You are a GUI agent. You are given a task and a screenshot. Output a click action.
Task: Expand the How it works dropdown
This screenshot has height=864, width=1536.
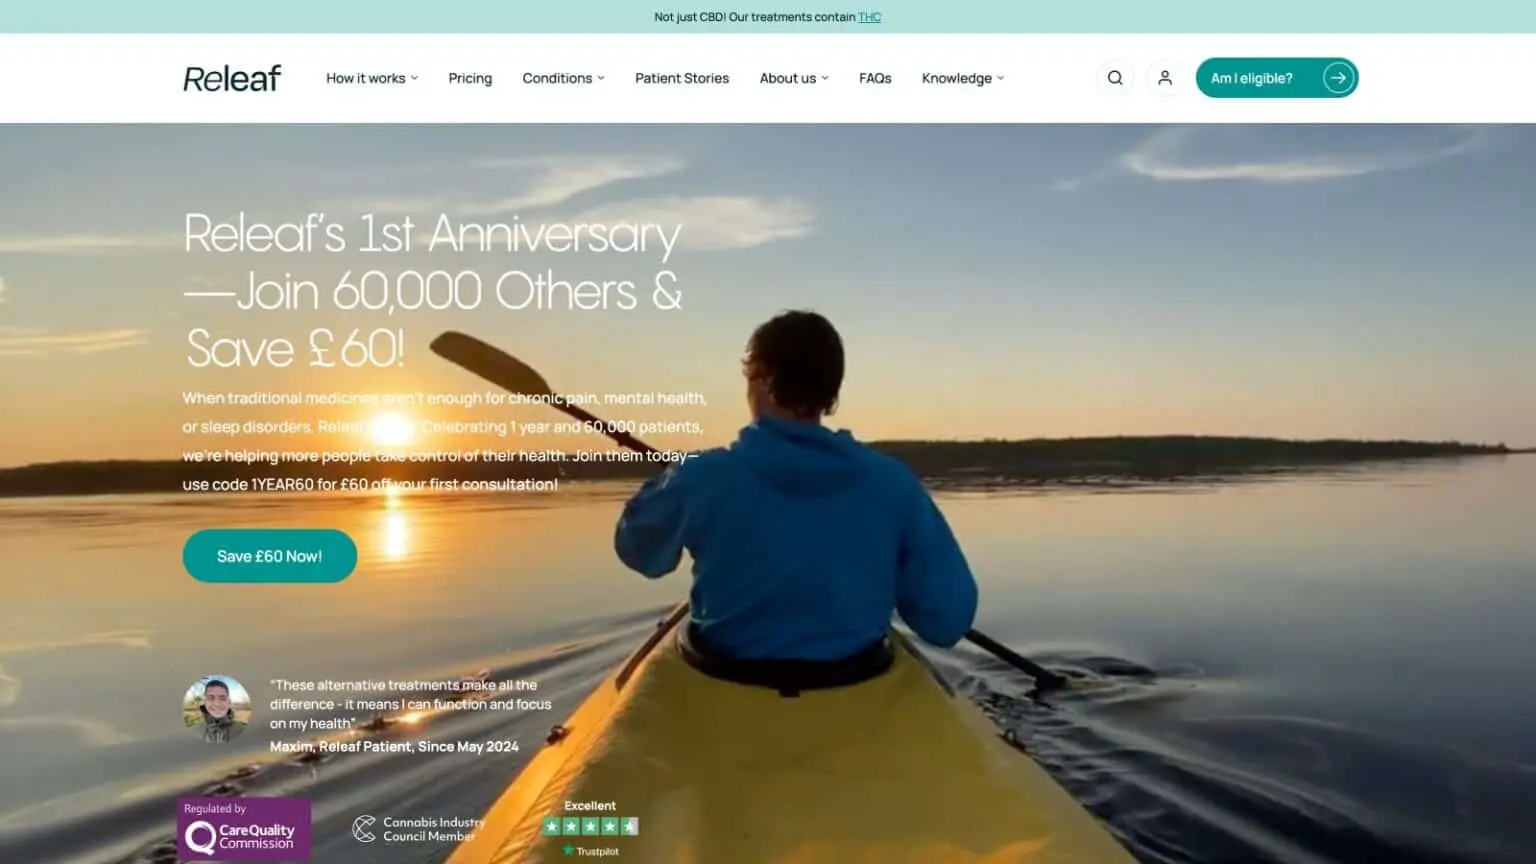coord(372,78)
